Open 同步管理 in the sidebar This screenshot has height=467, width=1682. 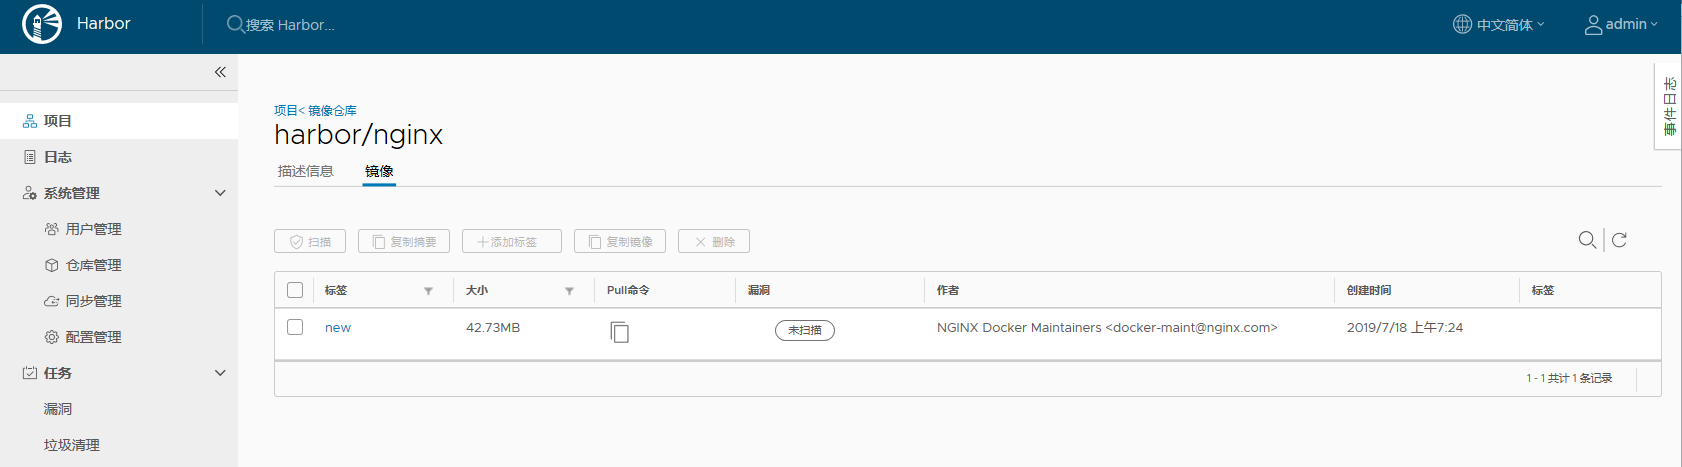click(93, 301)
